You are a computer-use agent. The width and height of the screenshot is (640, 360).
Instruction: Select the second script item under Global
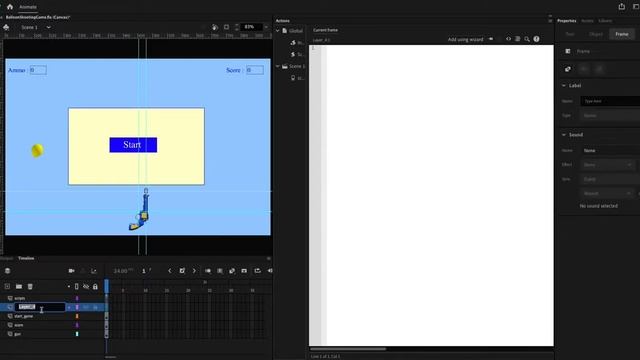[x=297, y=54]
